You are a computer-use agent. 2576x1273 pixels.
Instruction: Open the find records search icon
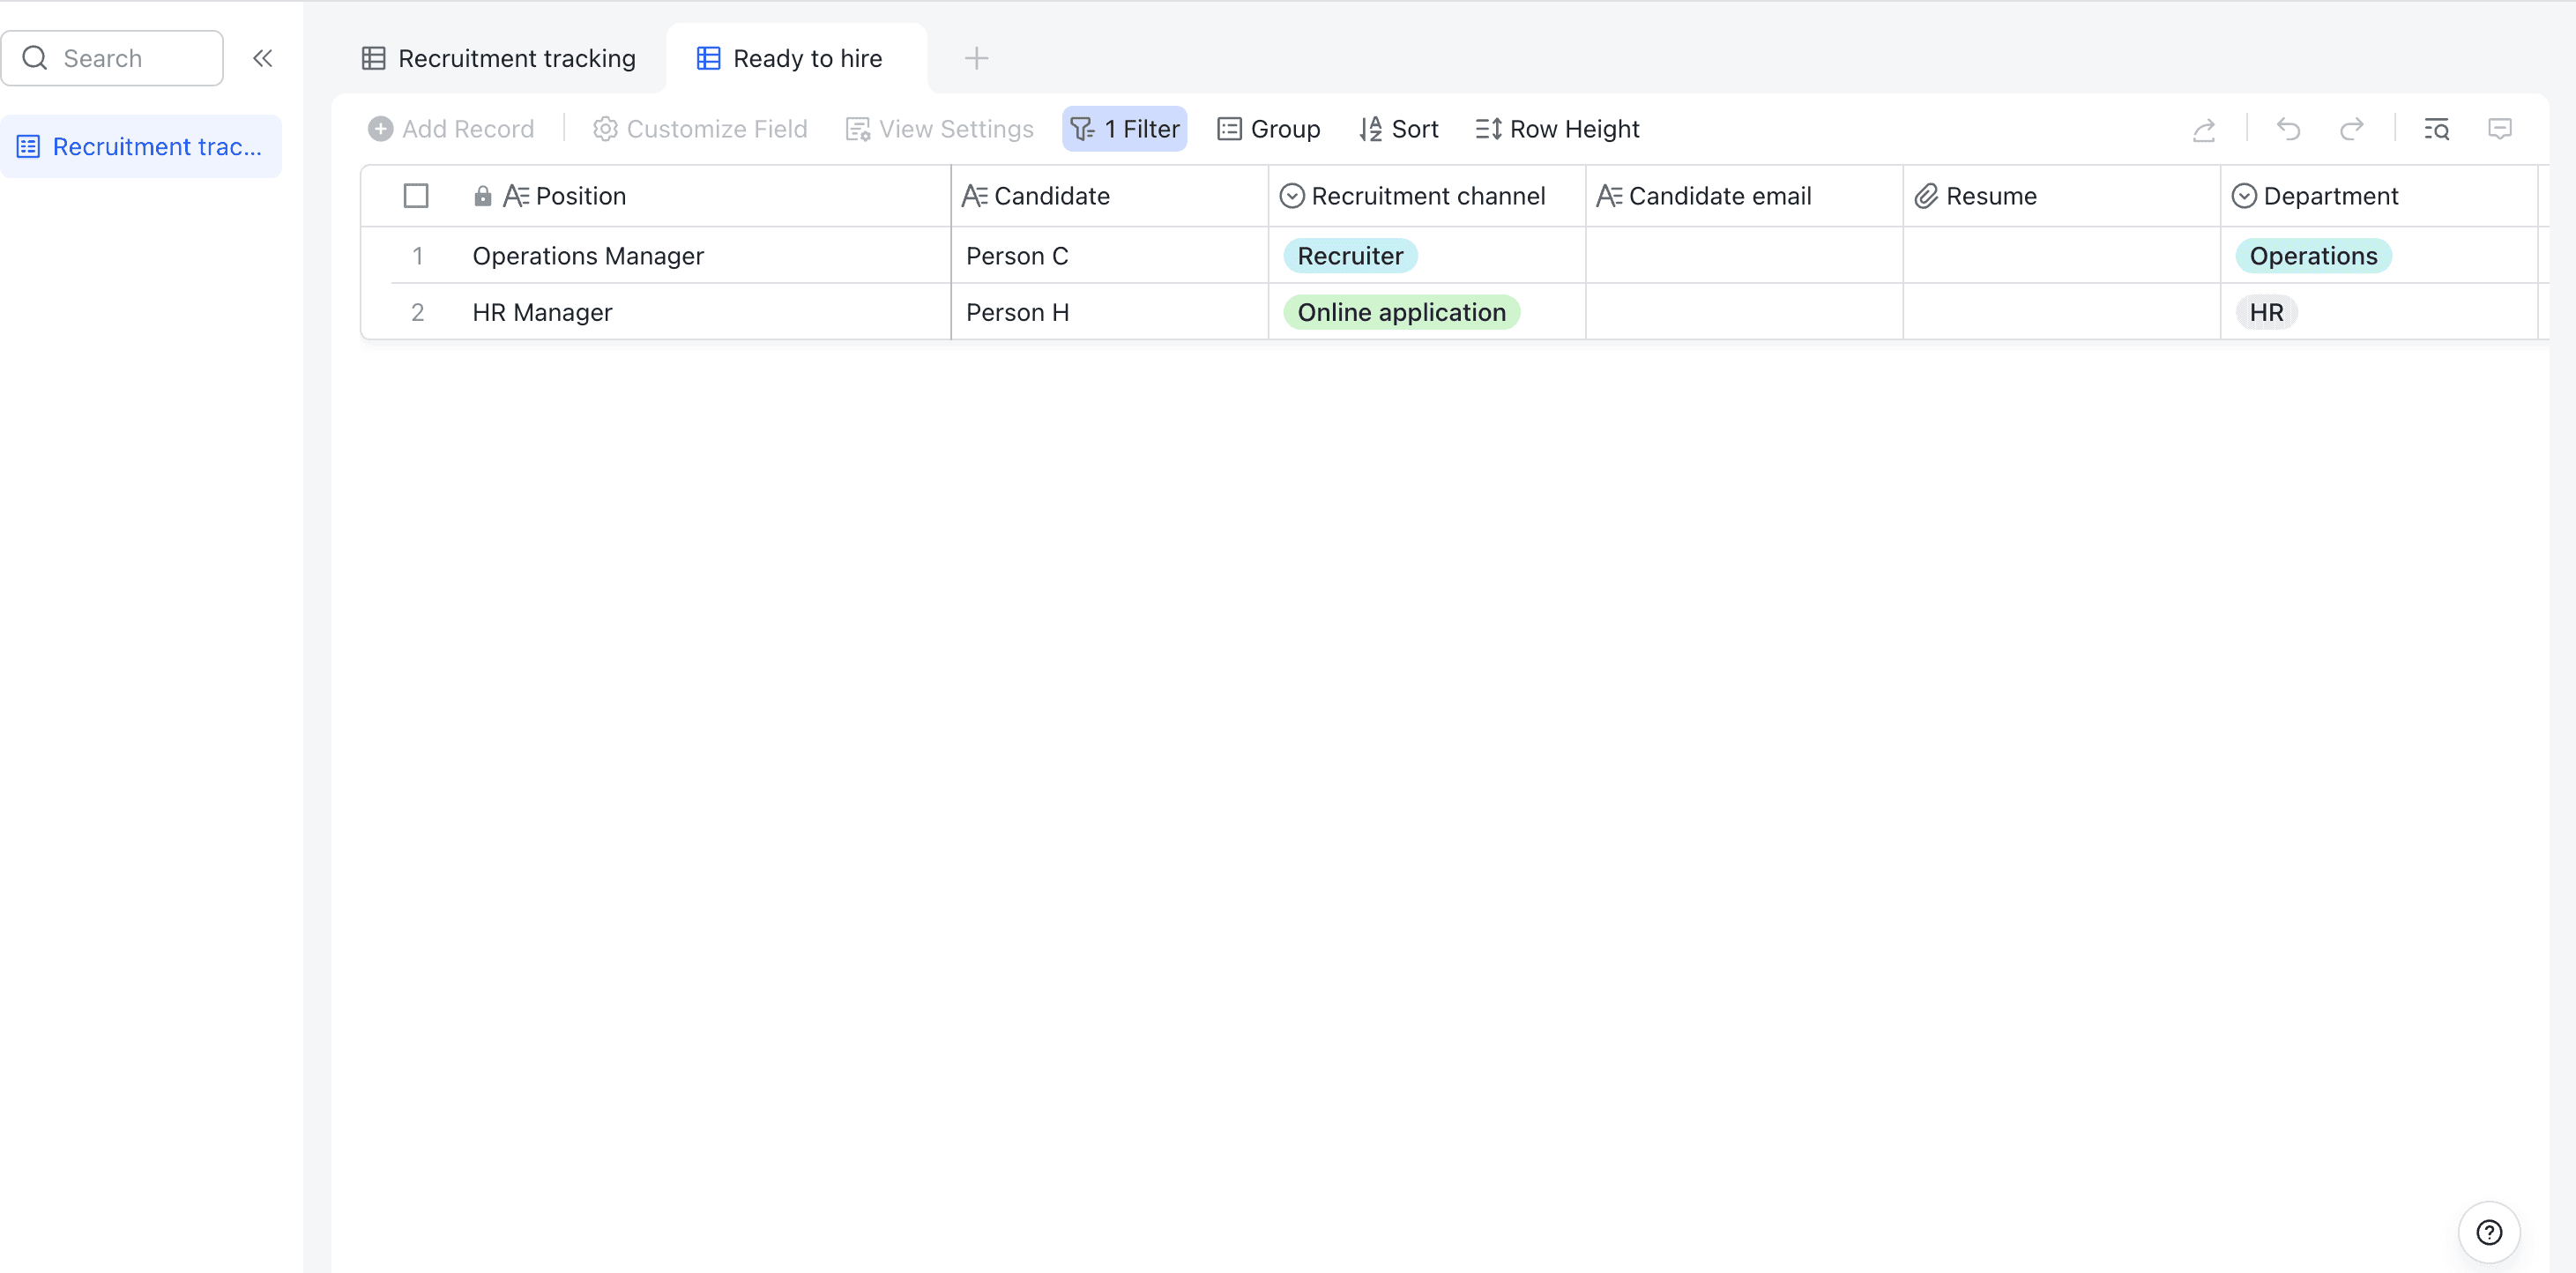click(2436, 129)
